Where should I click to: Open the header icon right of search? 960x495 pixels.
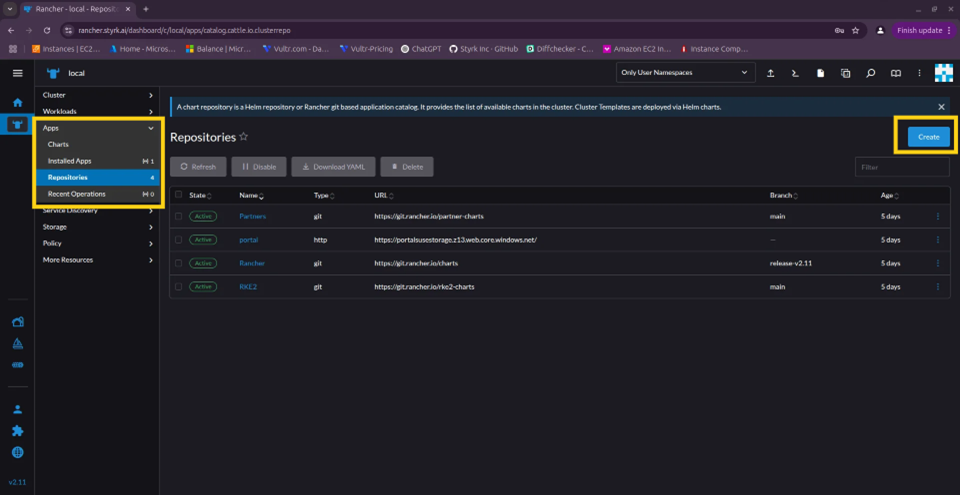(896, 73)
